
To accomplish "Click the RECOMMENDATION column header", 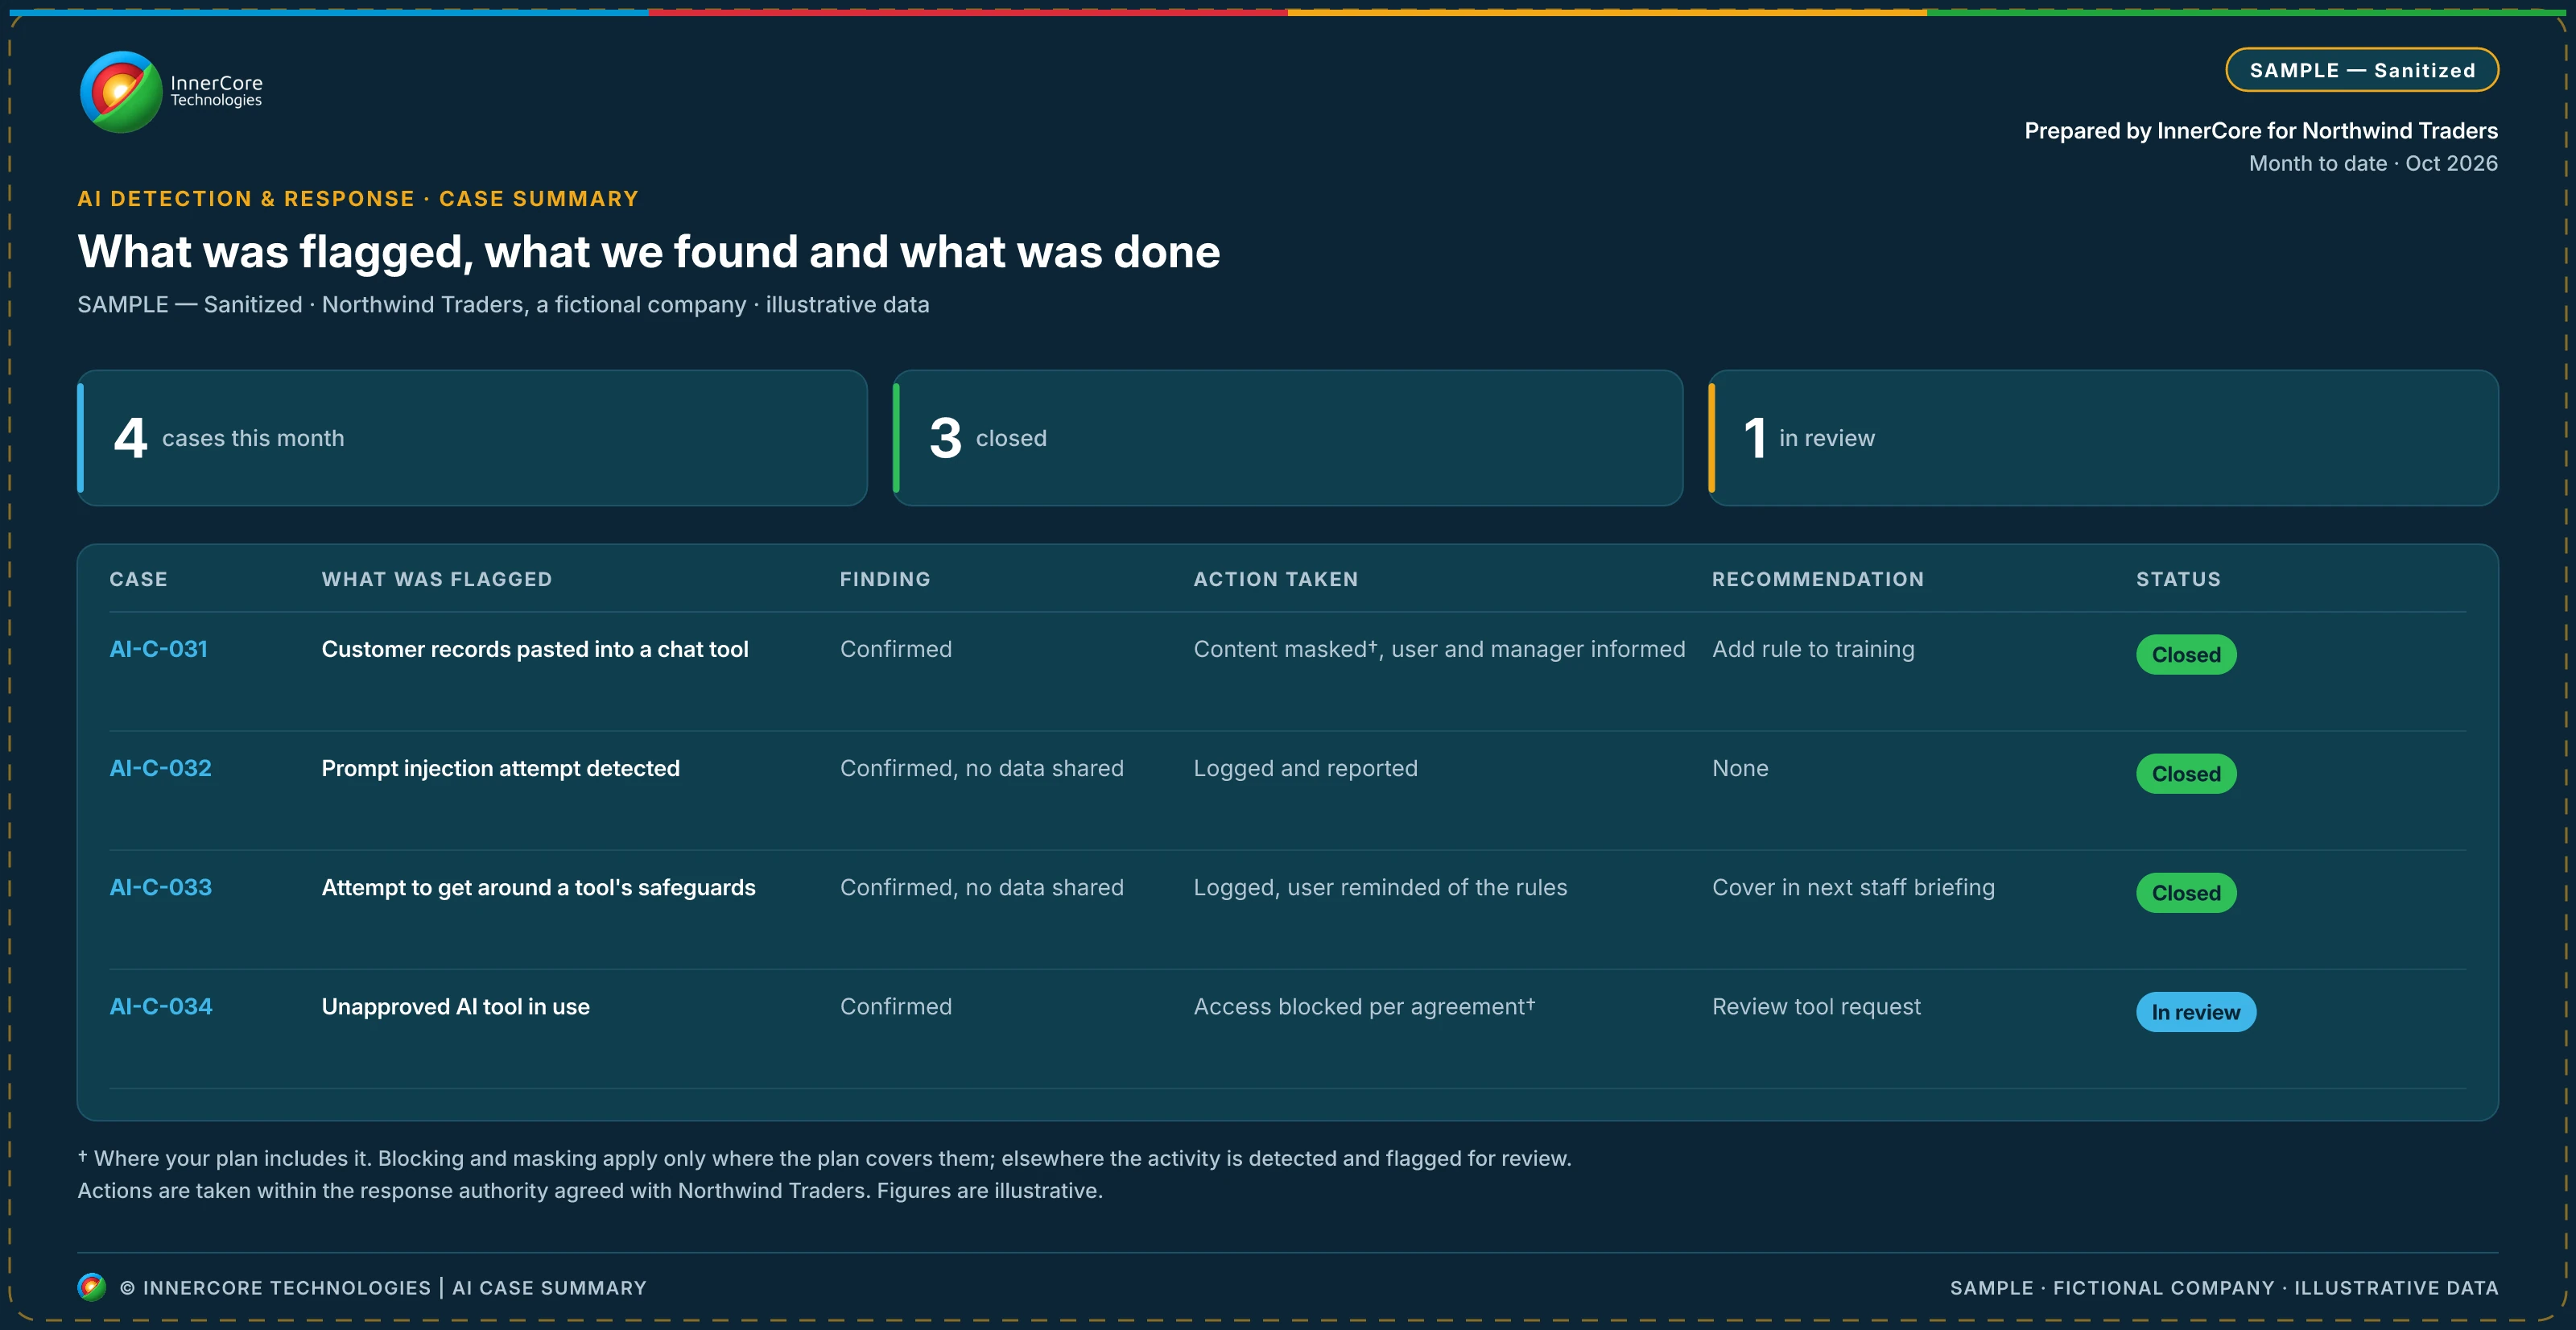I will (x=1818, y=579).
